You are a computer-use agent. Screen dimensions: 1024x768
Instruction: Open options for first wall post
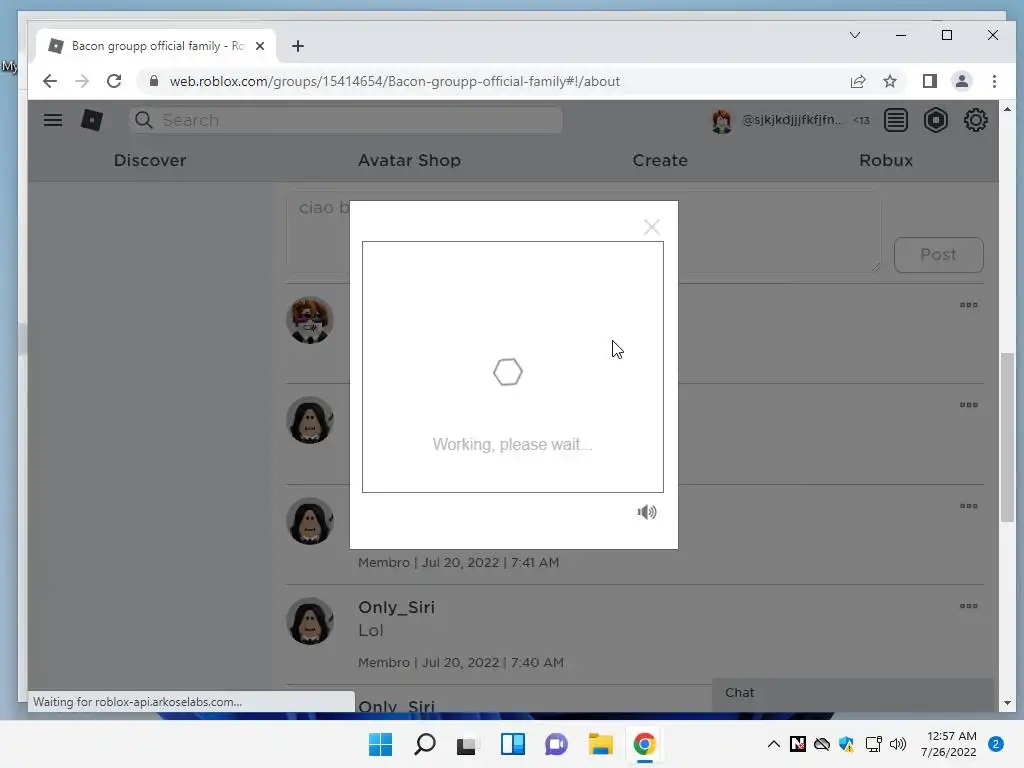point(968,305)
